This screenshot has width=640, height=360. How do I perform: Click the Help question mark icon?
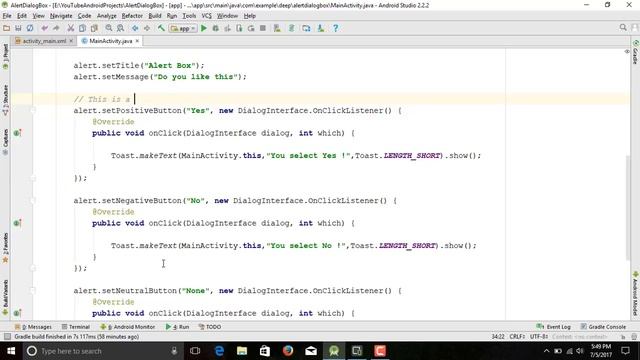[x=336, y=28]
